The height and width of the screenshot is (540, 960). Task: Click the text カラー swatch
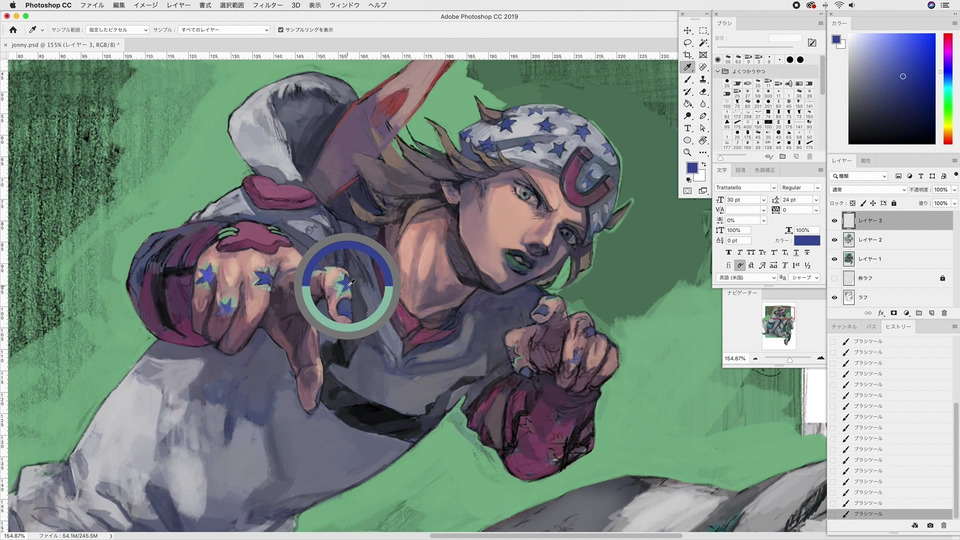806,241
